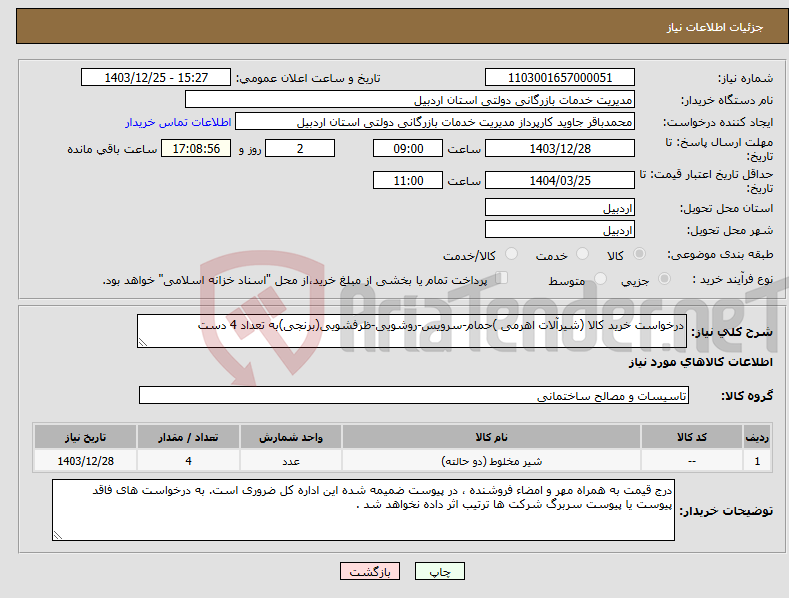The height and width of the screenshot is (598, 789).
Task: Click the validity time 11:00 field
Action: click(x=408, y=180)
